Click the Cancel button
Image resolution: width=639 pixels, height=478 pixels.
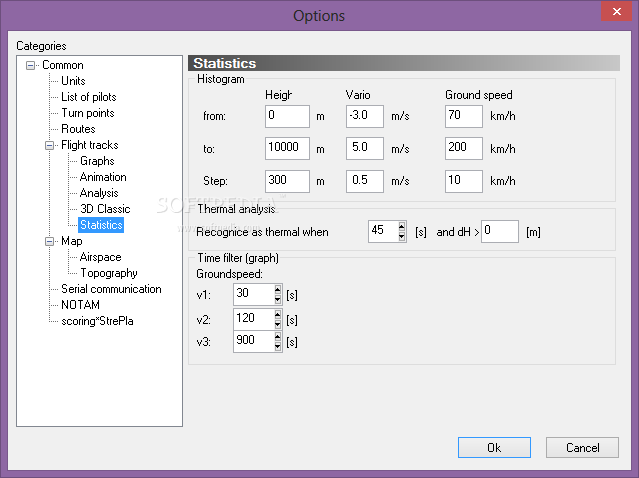[x=582, y=447]
